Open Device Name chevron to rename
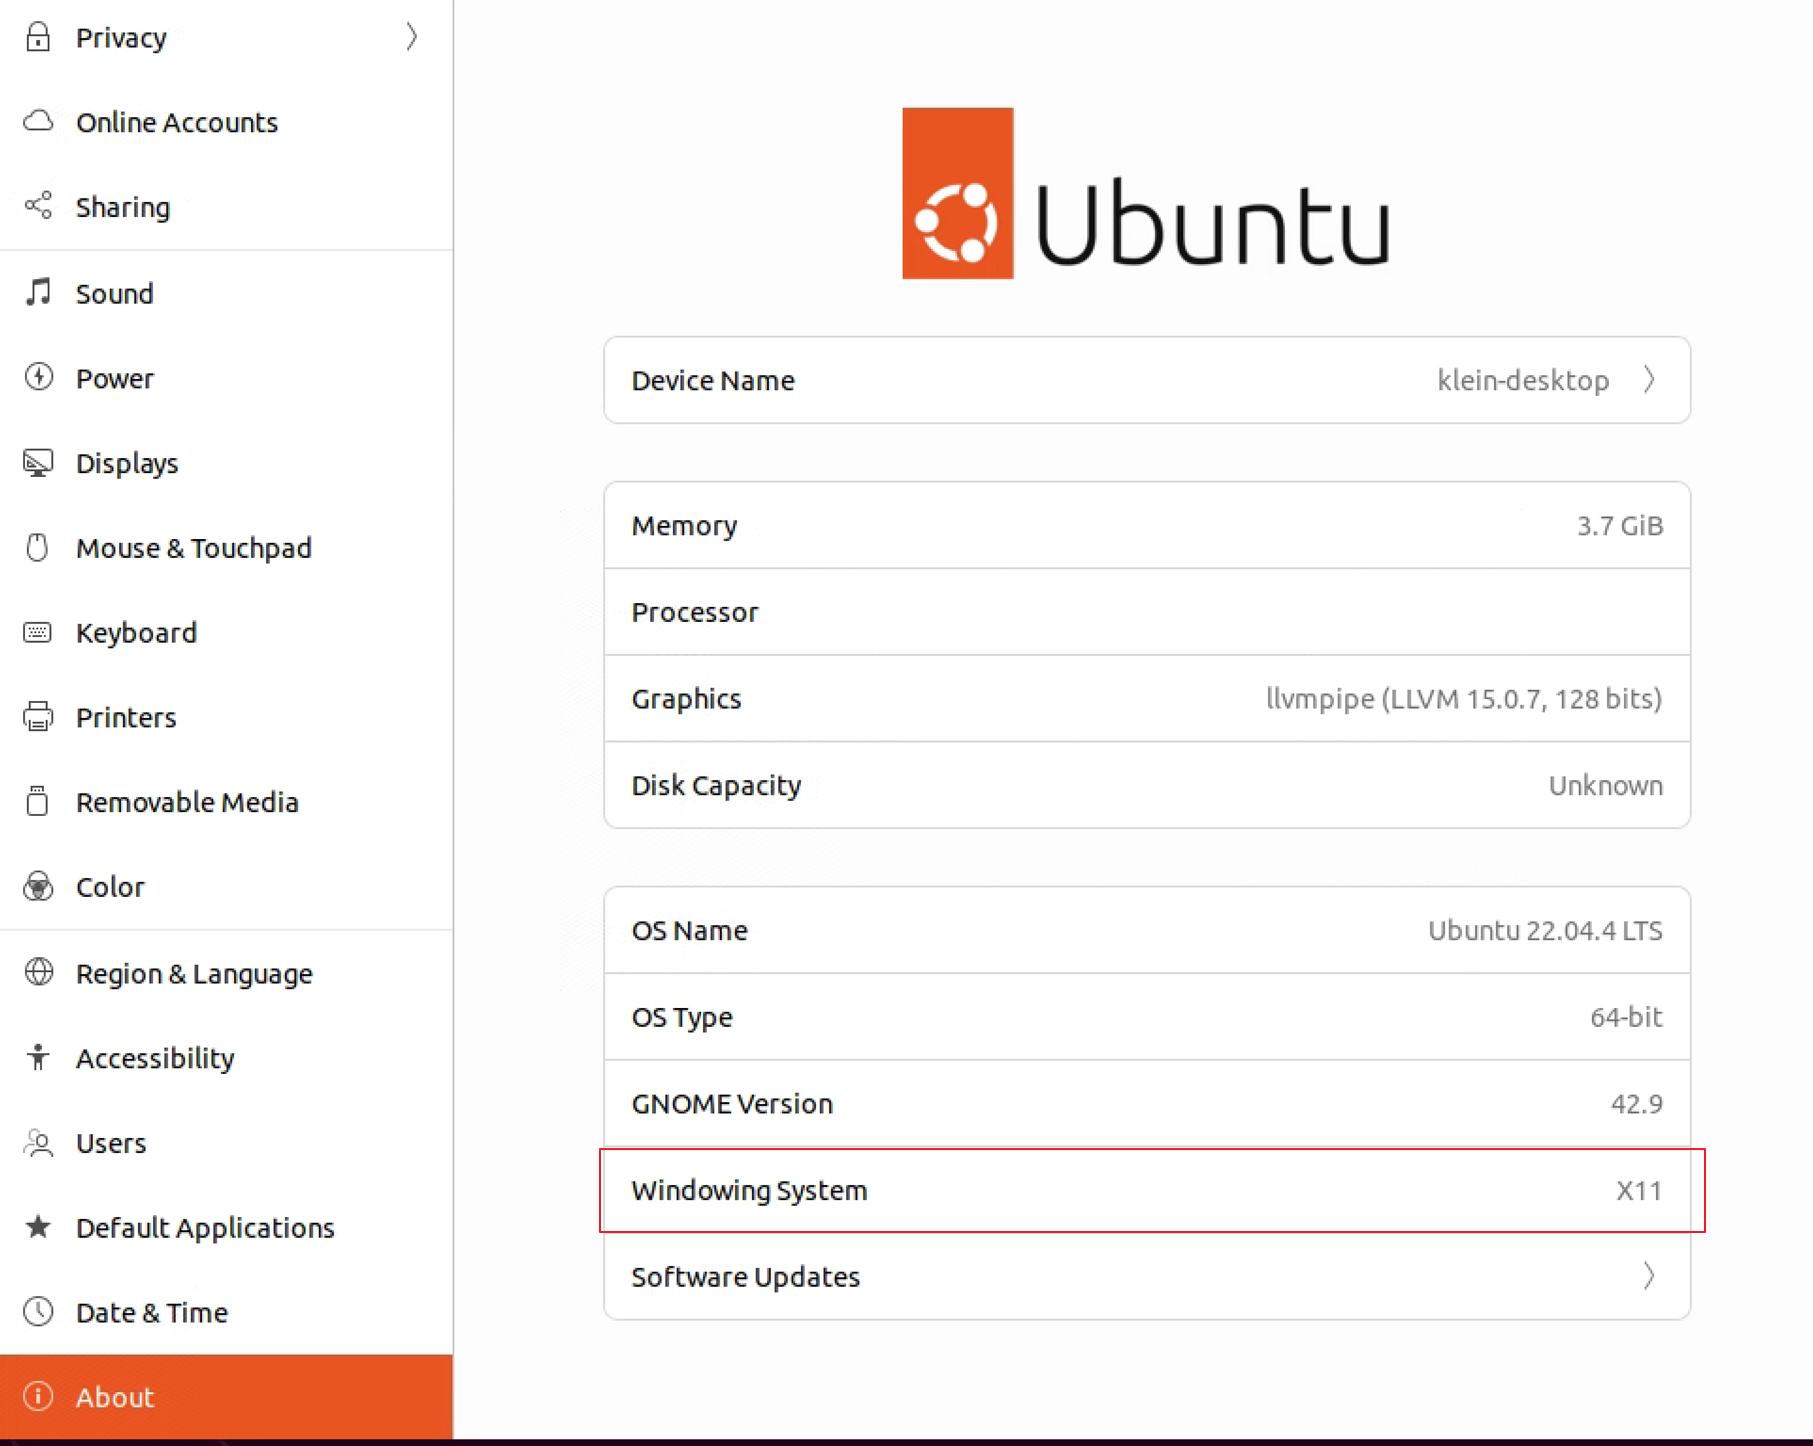This screenshot has width=1813, height=1446. point(1648,380)
